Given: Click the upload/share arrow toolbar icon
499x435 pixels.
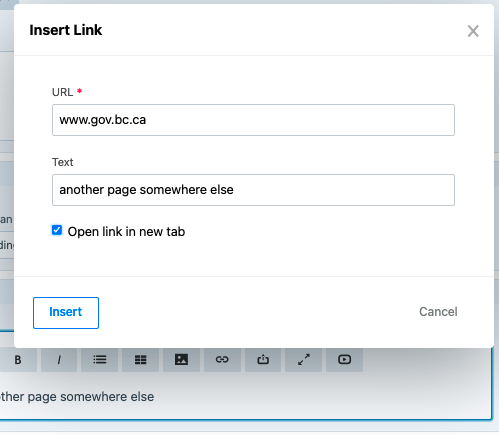Looking at the screenshot, I should point(263,360).
